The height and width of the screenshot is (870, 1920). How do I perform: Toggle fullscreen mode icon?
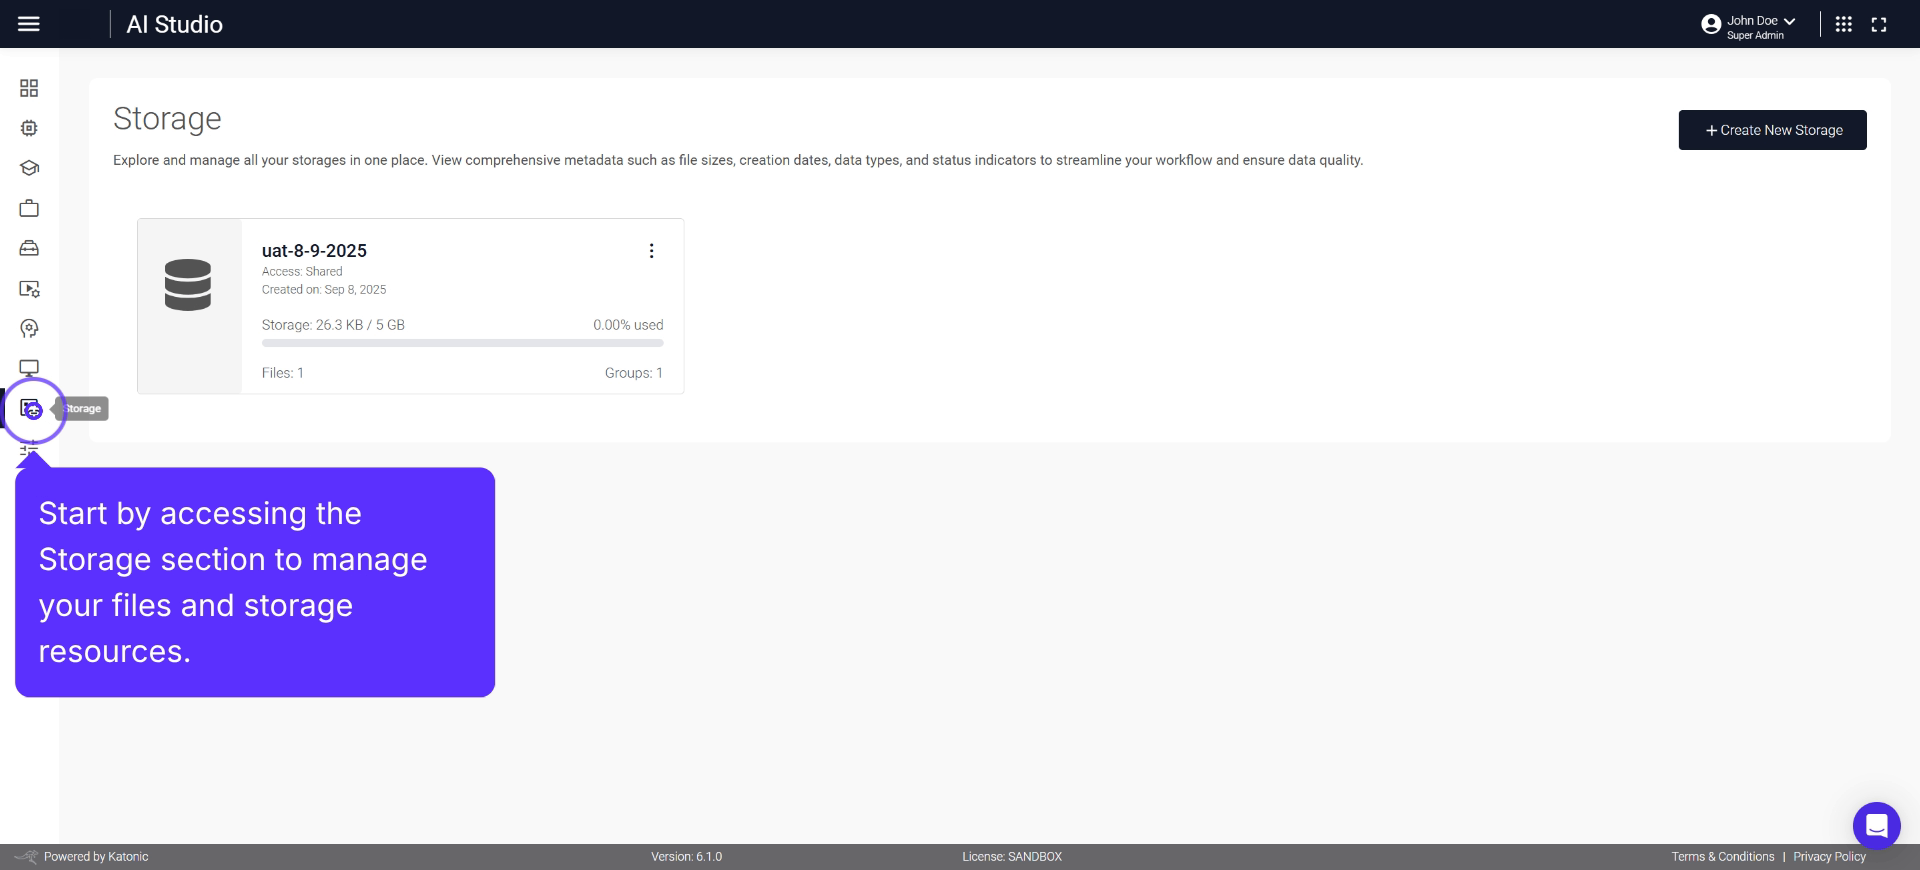pos(1879,24)
